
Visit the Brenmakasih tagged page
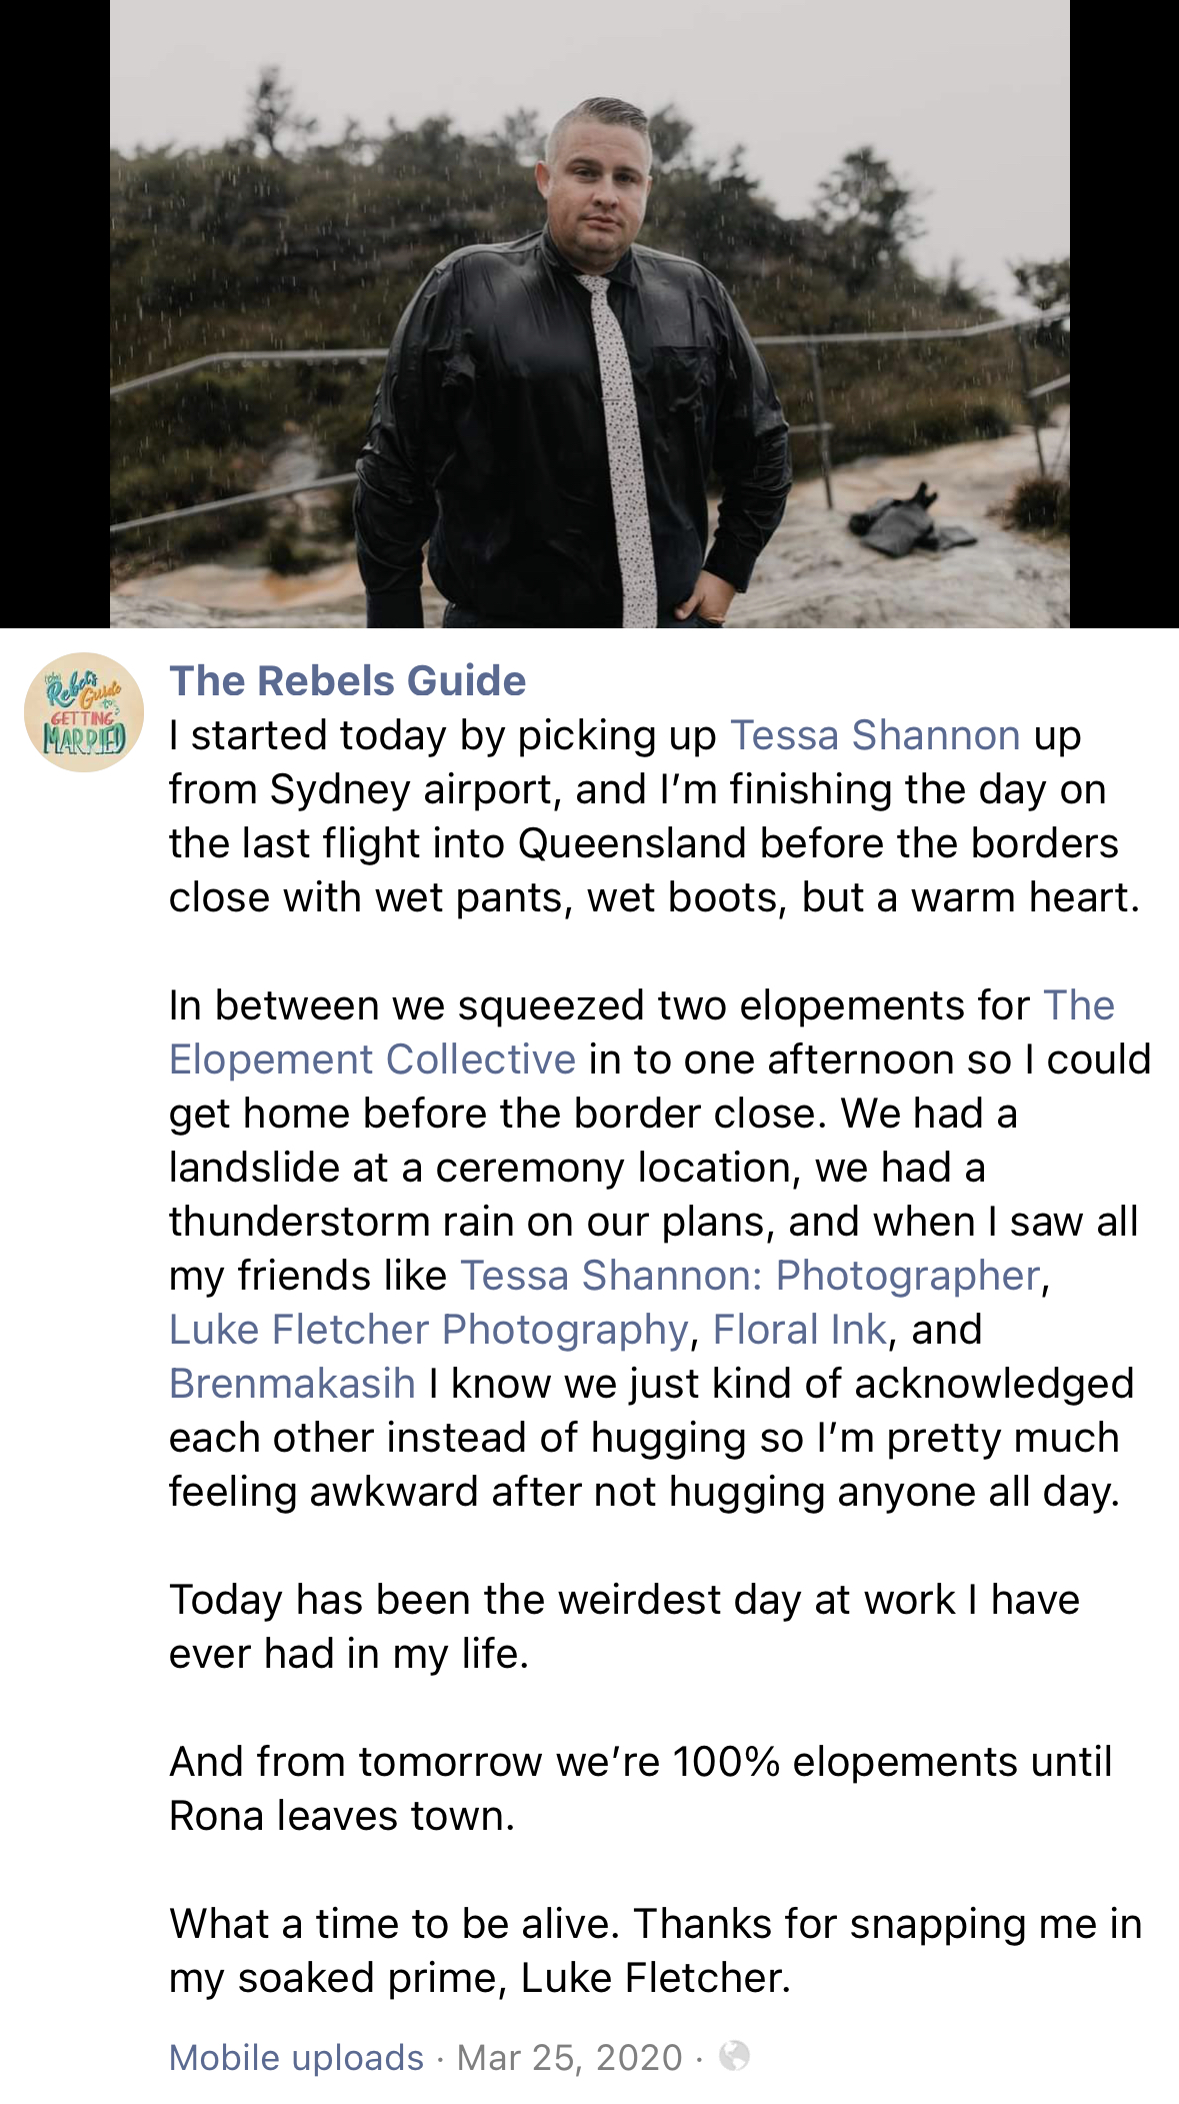point(292,1383)
